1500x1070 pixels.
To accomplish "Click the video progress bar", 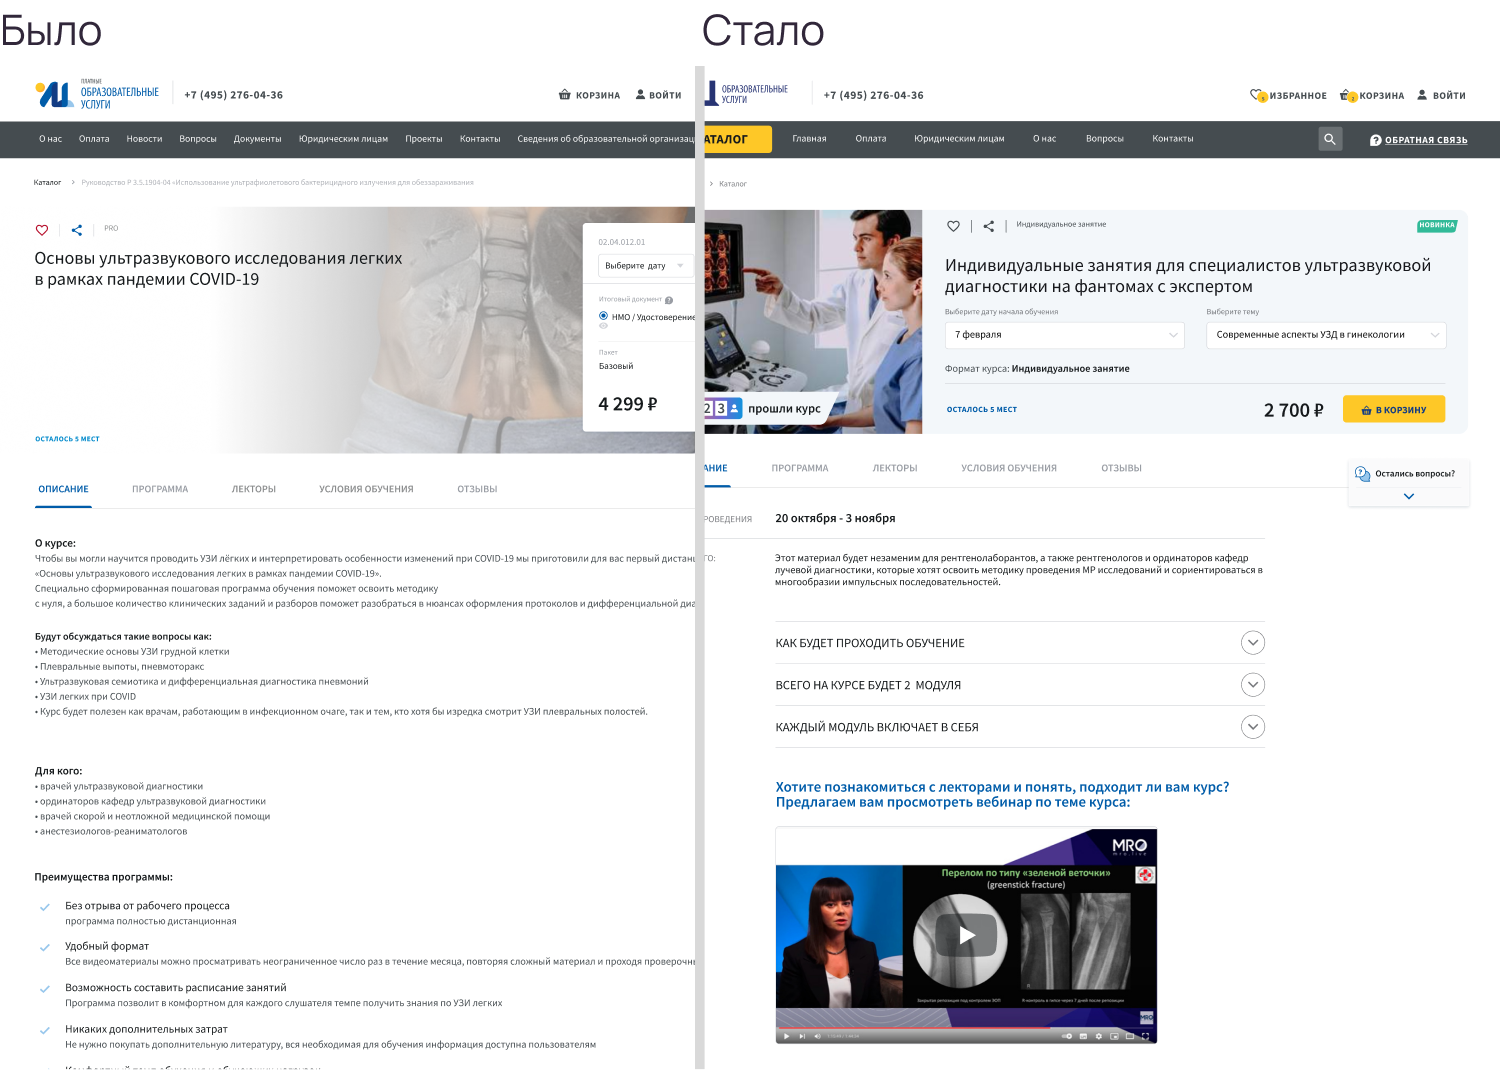I will [x=966, y=1028].
